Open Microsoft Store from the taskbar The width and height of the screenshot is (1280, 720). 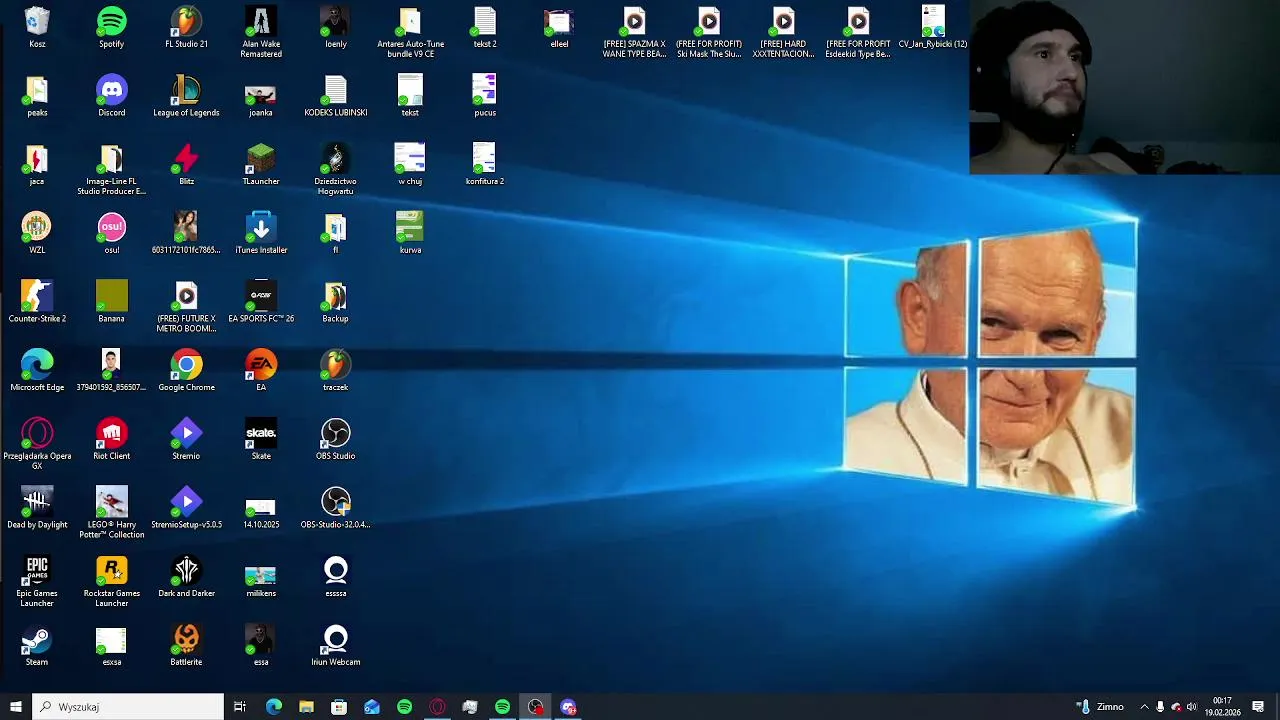[339, 707]
